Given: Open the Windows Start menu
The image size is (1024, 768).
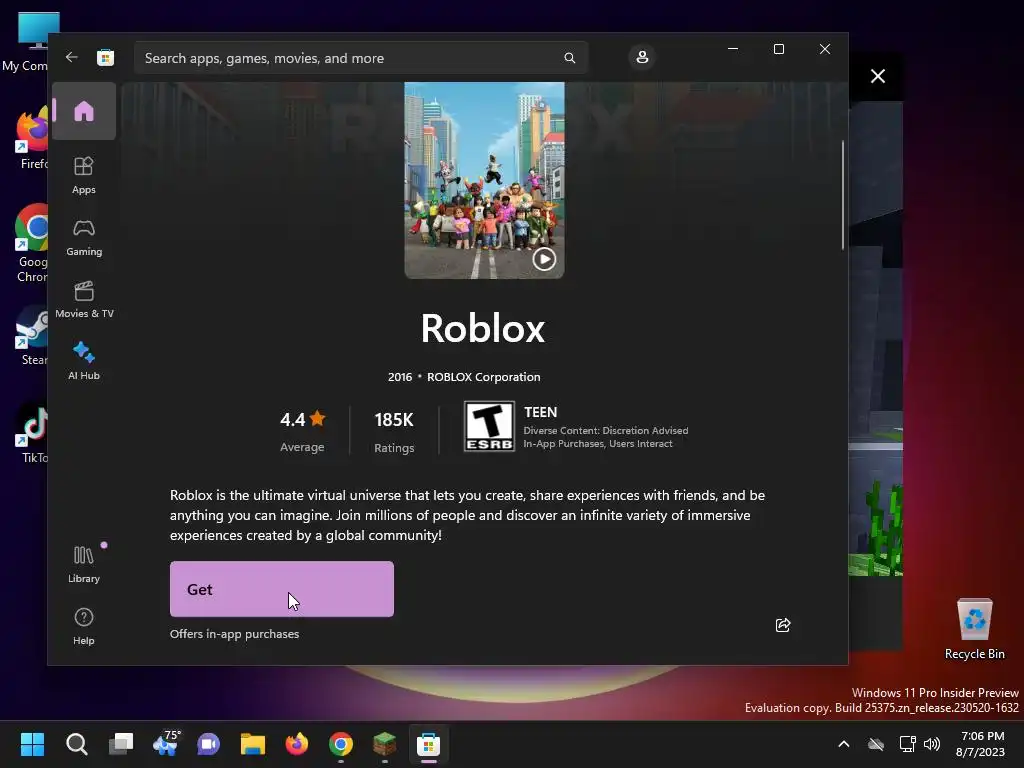Looking at the screenshot, I should (x=32, y=744).
